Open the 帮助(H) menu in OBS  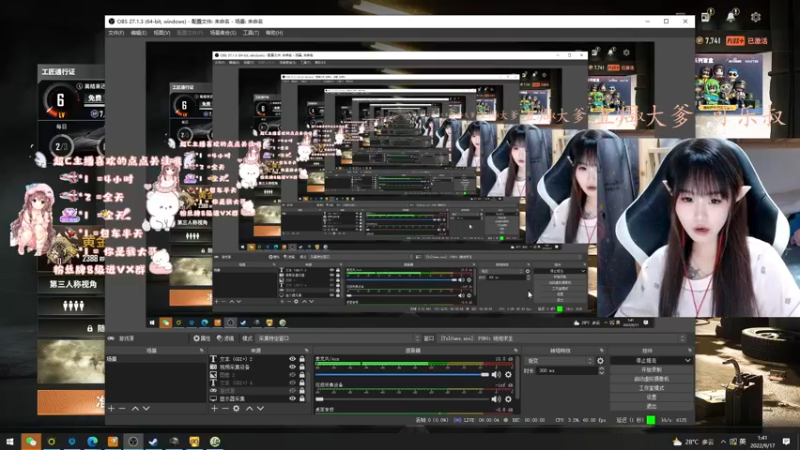pos(274,33)
